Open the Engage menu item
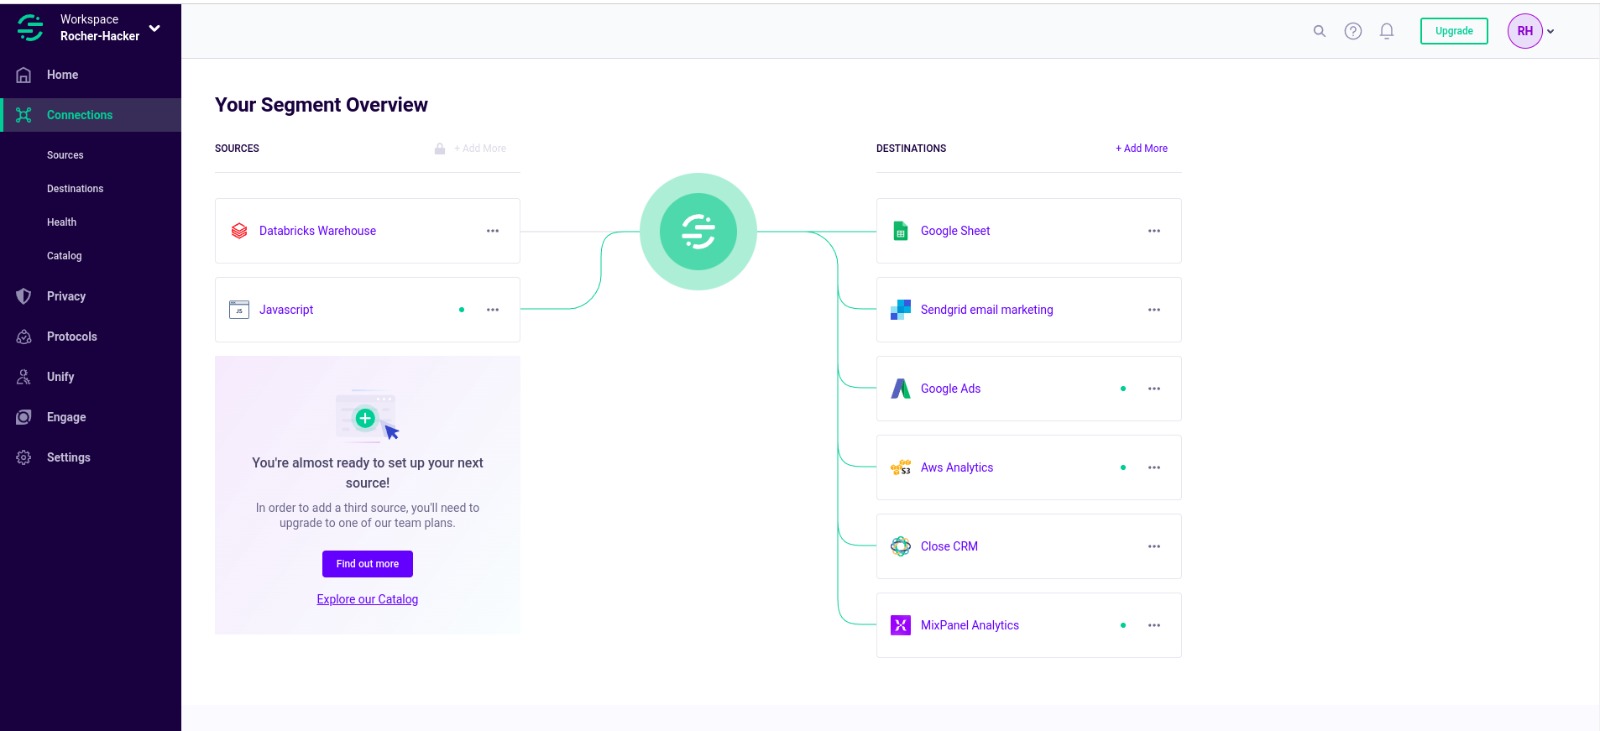The height and width of the screenshot is (731, 1600). [66, 417]
